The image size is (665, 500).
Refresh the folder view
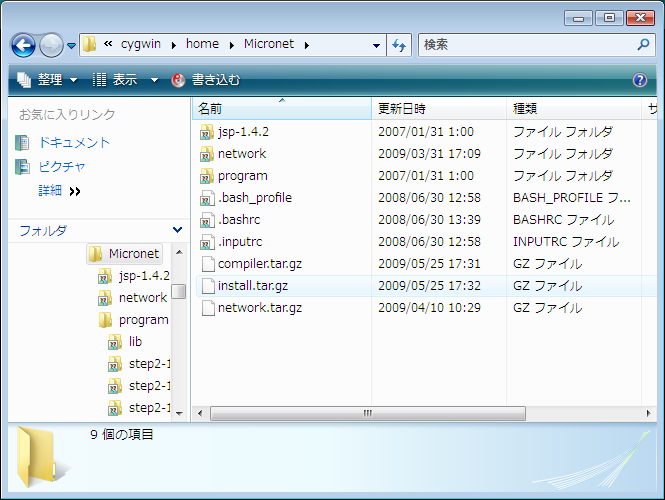pyautogui.click(x=399, y=45)
